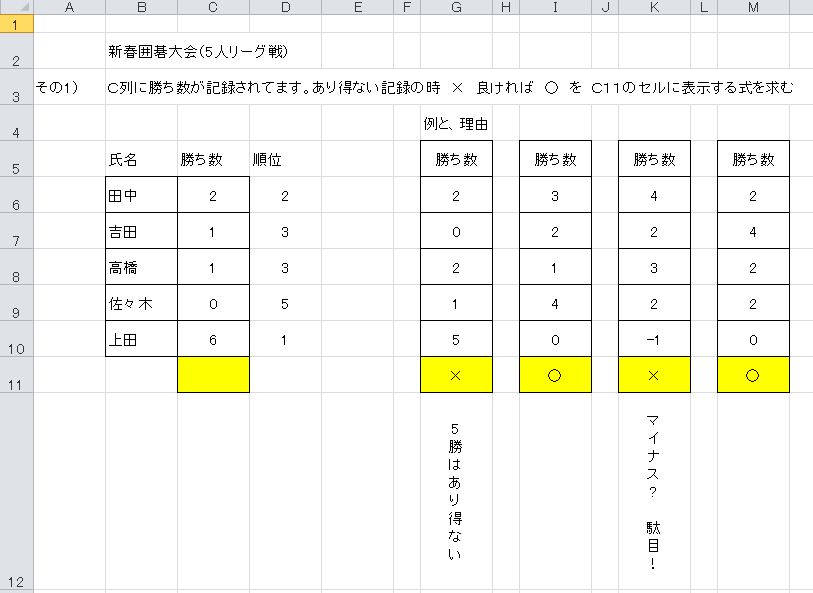Select column C header

pos(214,7)
